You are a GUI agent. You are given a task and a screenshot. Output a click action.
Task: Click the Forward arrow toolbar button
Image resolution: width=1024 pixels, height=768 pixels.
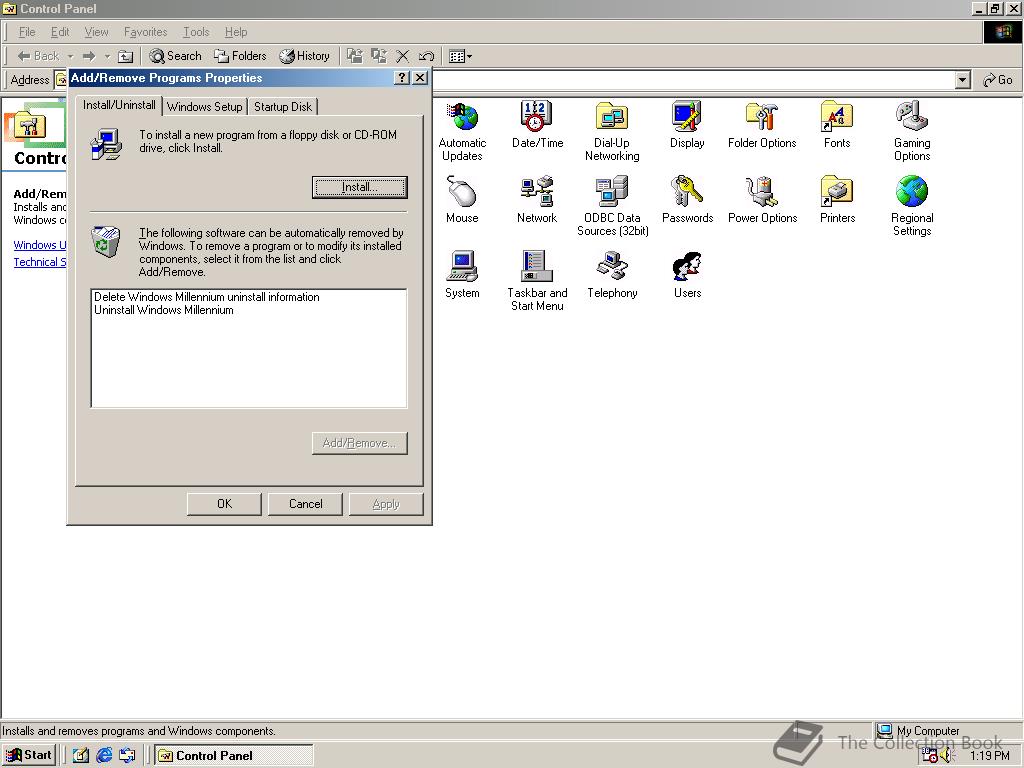coord(89,56)
